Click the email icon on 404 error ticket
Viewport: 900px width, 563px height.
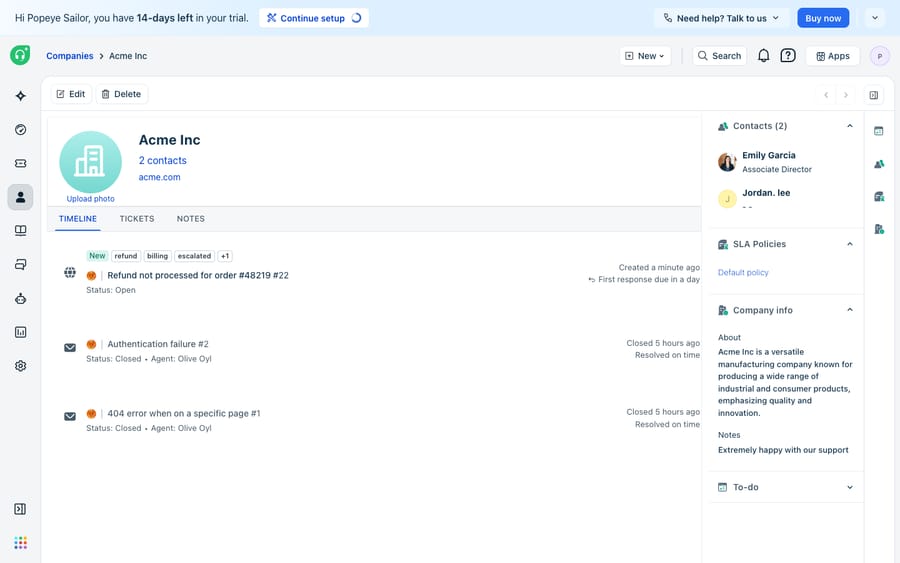pyautogui.click(x=70, y=417)
